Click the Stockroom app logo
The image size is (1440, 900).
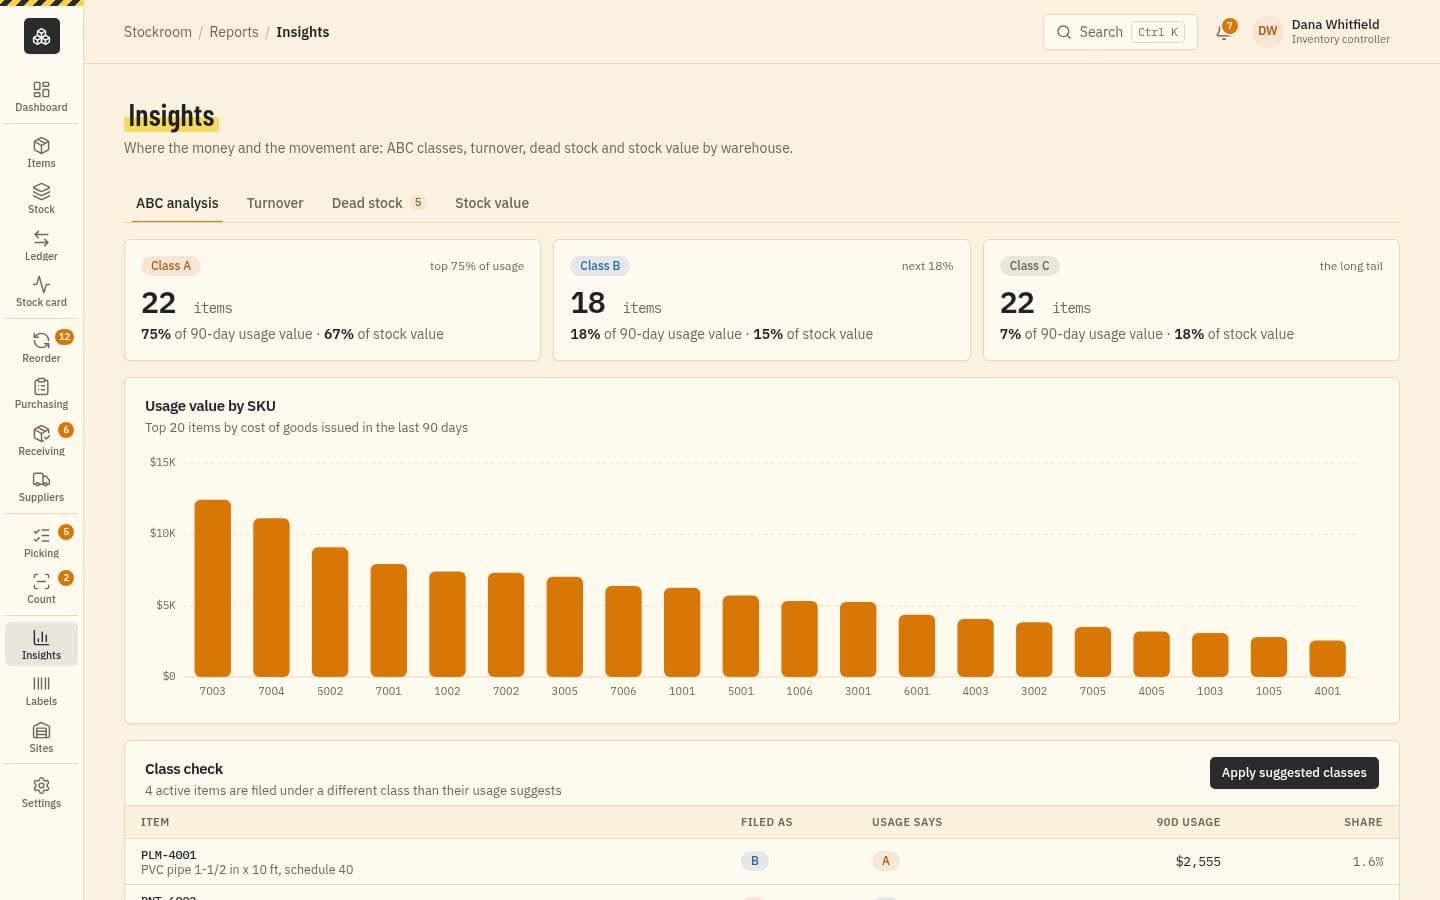pos(42,36)
